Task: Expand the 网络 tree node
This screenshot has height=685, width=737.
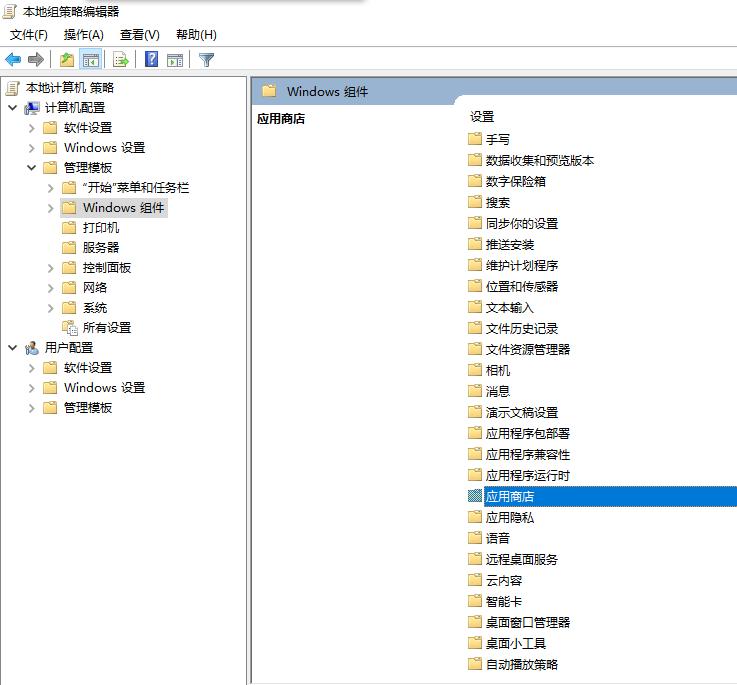Action: point(51,288)
